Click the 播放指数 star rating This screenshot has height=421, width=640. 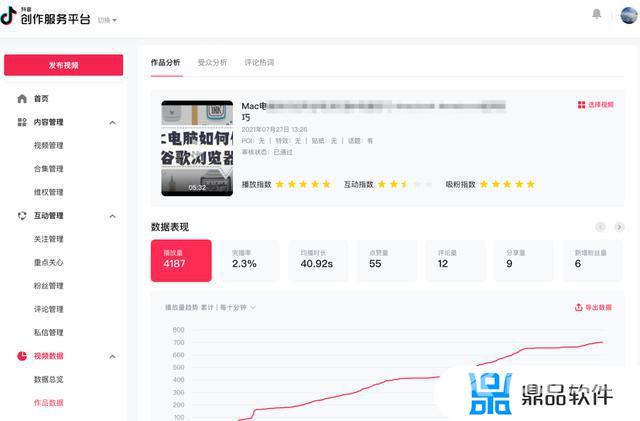[303, 184]
